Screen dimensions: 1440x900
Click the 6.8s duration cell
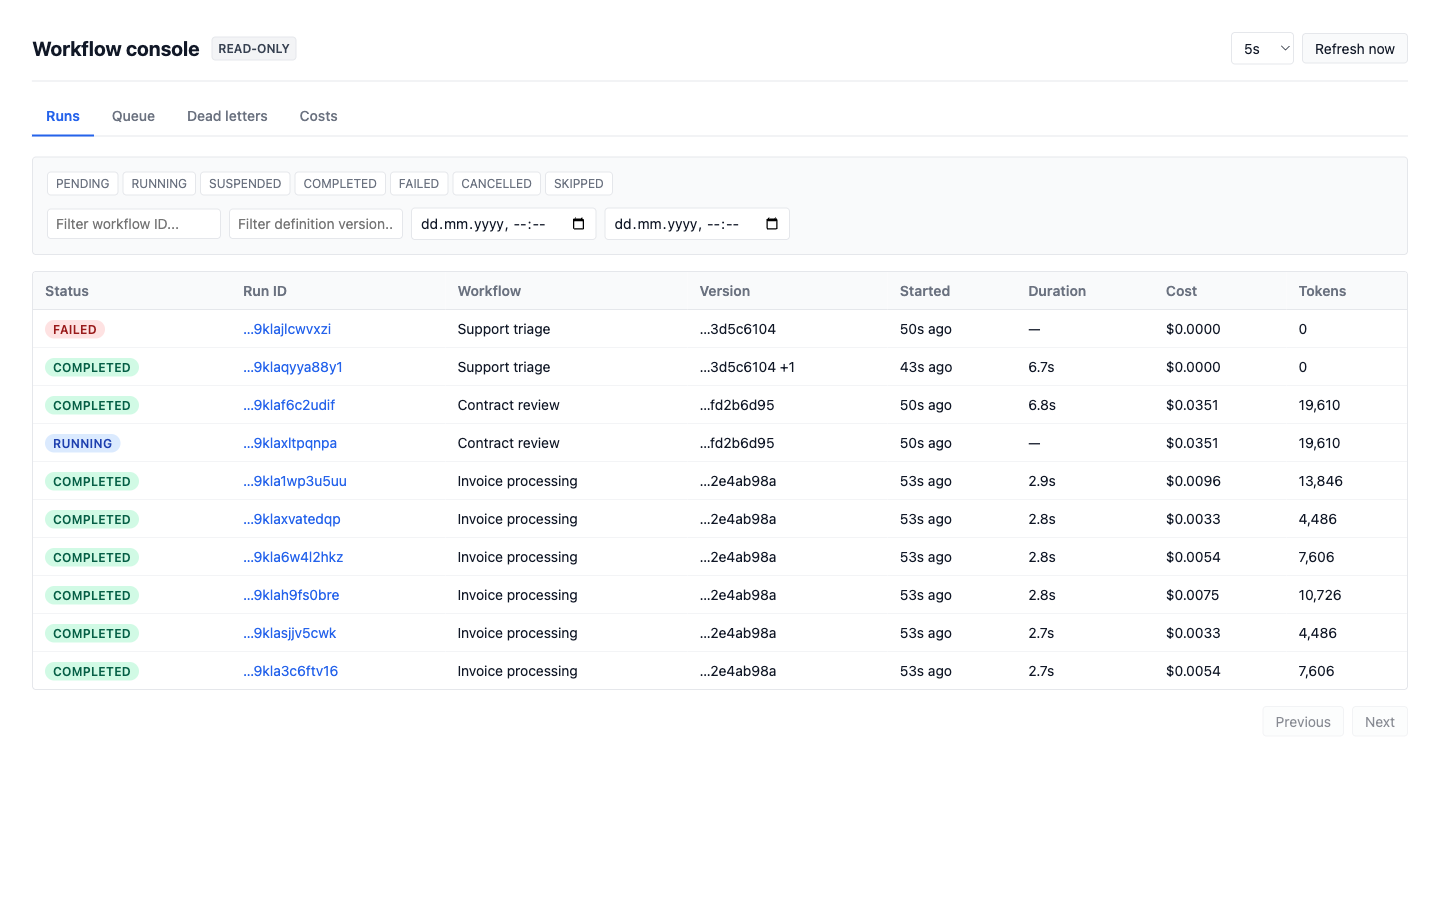(1042, 405)
